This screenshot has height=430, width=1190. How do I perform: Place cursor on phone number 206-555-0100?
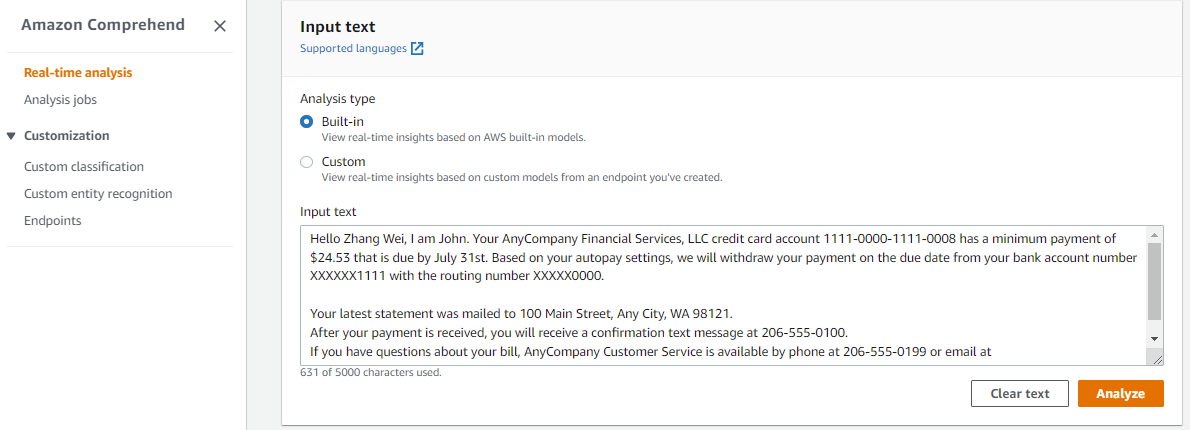pos(806,333)
